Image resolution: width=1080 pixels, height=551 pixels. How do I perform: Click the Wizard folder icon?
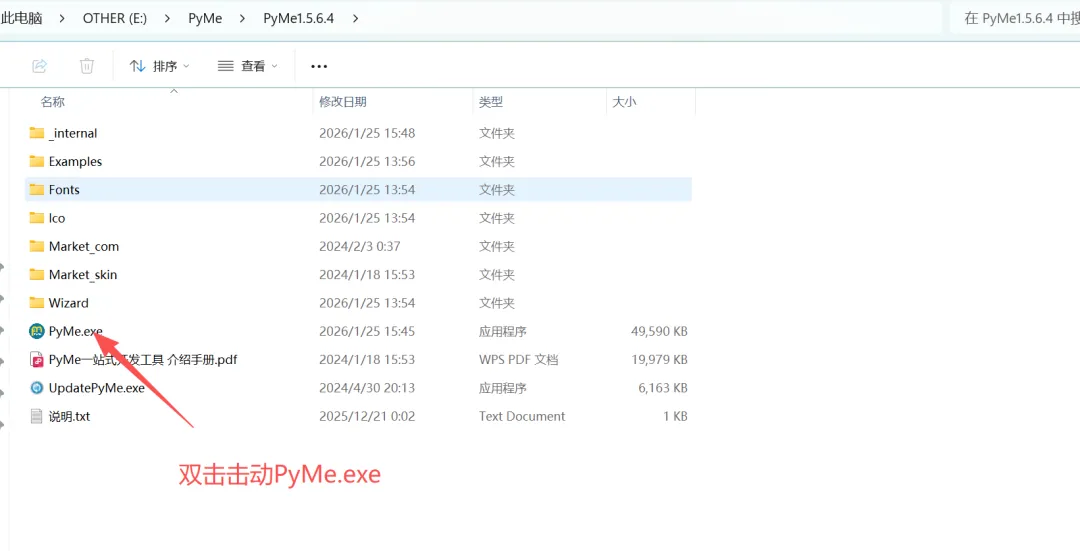click(37, 302)
